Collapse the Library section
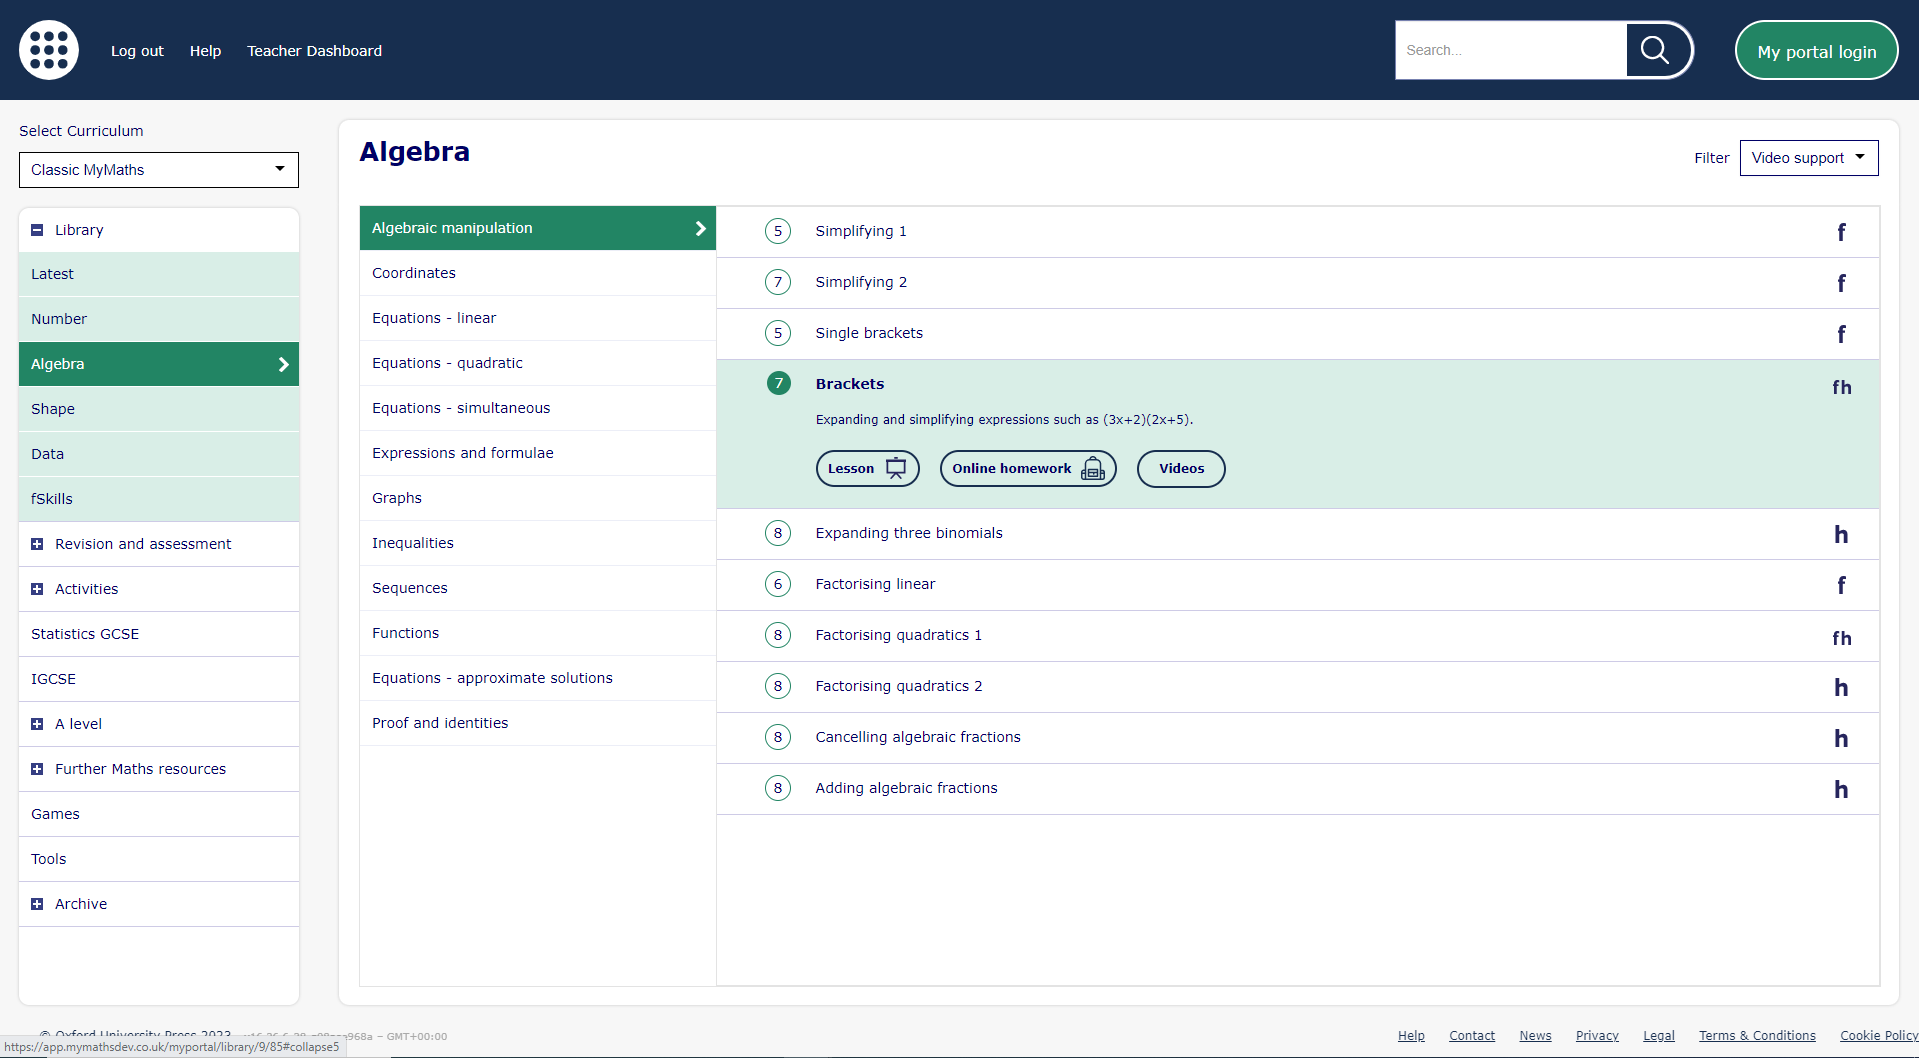1919x1058 pixels. click(37, 230)
